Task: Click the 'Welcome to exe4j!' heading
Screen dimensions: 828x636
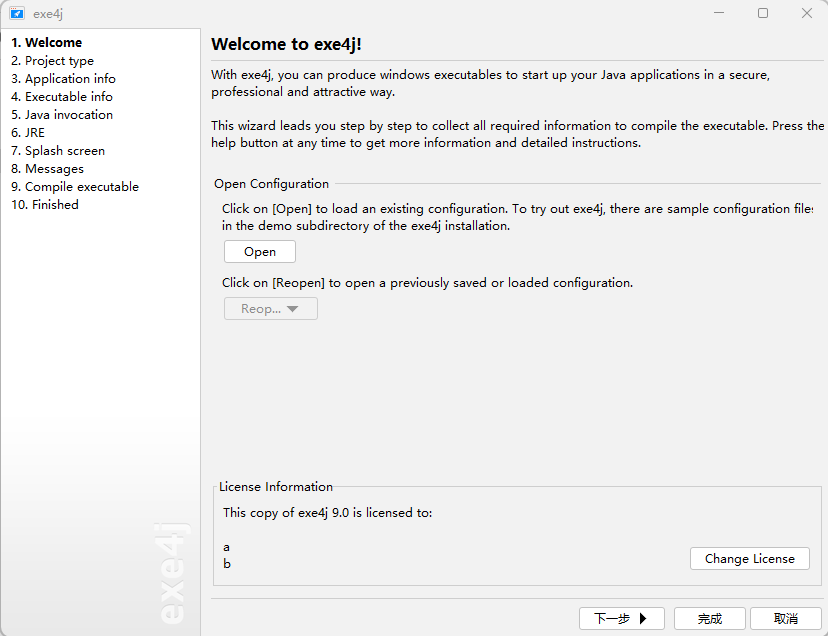Action: pyautogui.click(x=286, y=44)
